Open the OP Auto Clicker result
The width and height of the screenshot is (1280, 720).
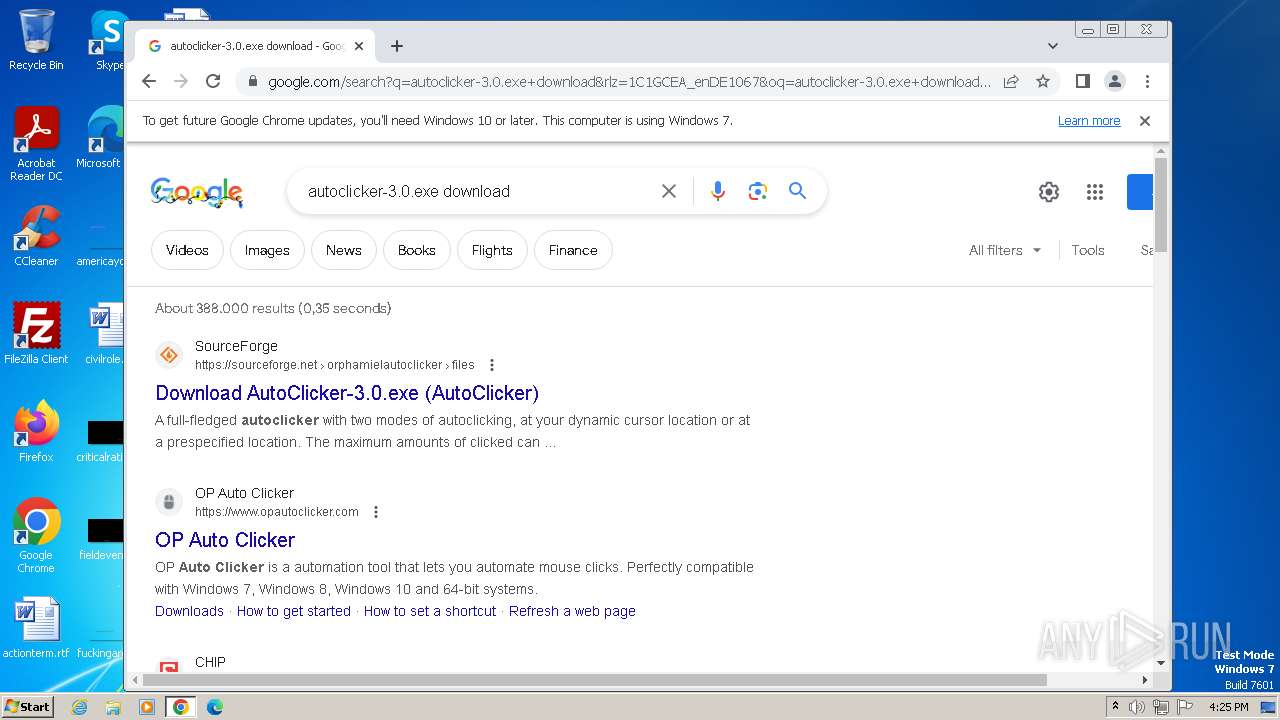pyautogui.click(x=225, y=540)
